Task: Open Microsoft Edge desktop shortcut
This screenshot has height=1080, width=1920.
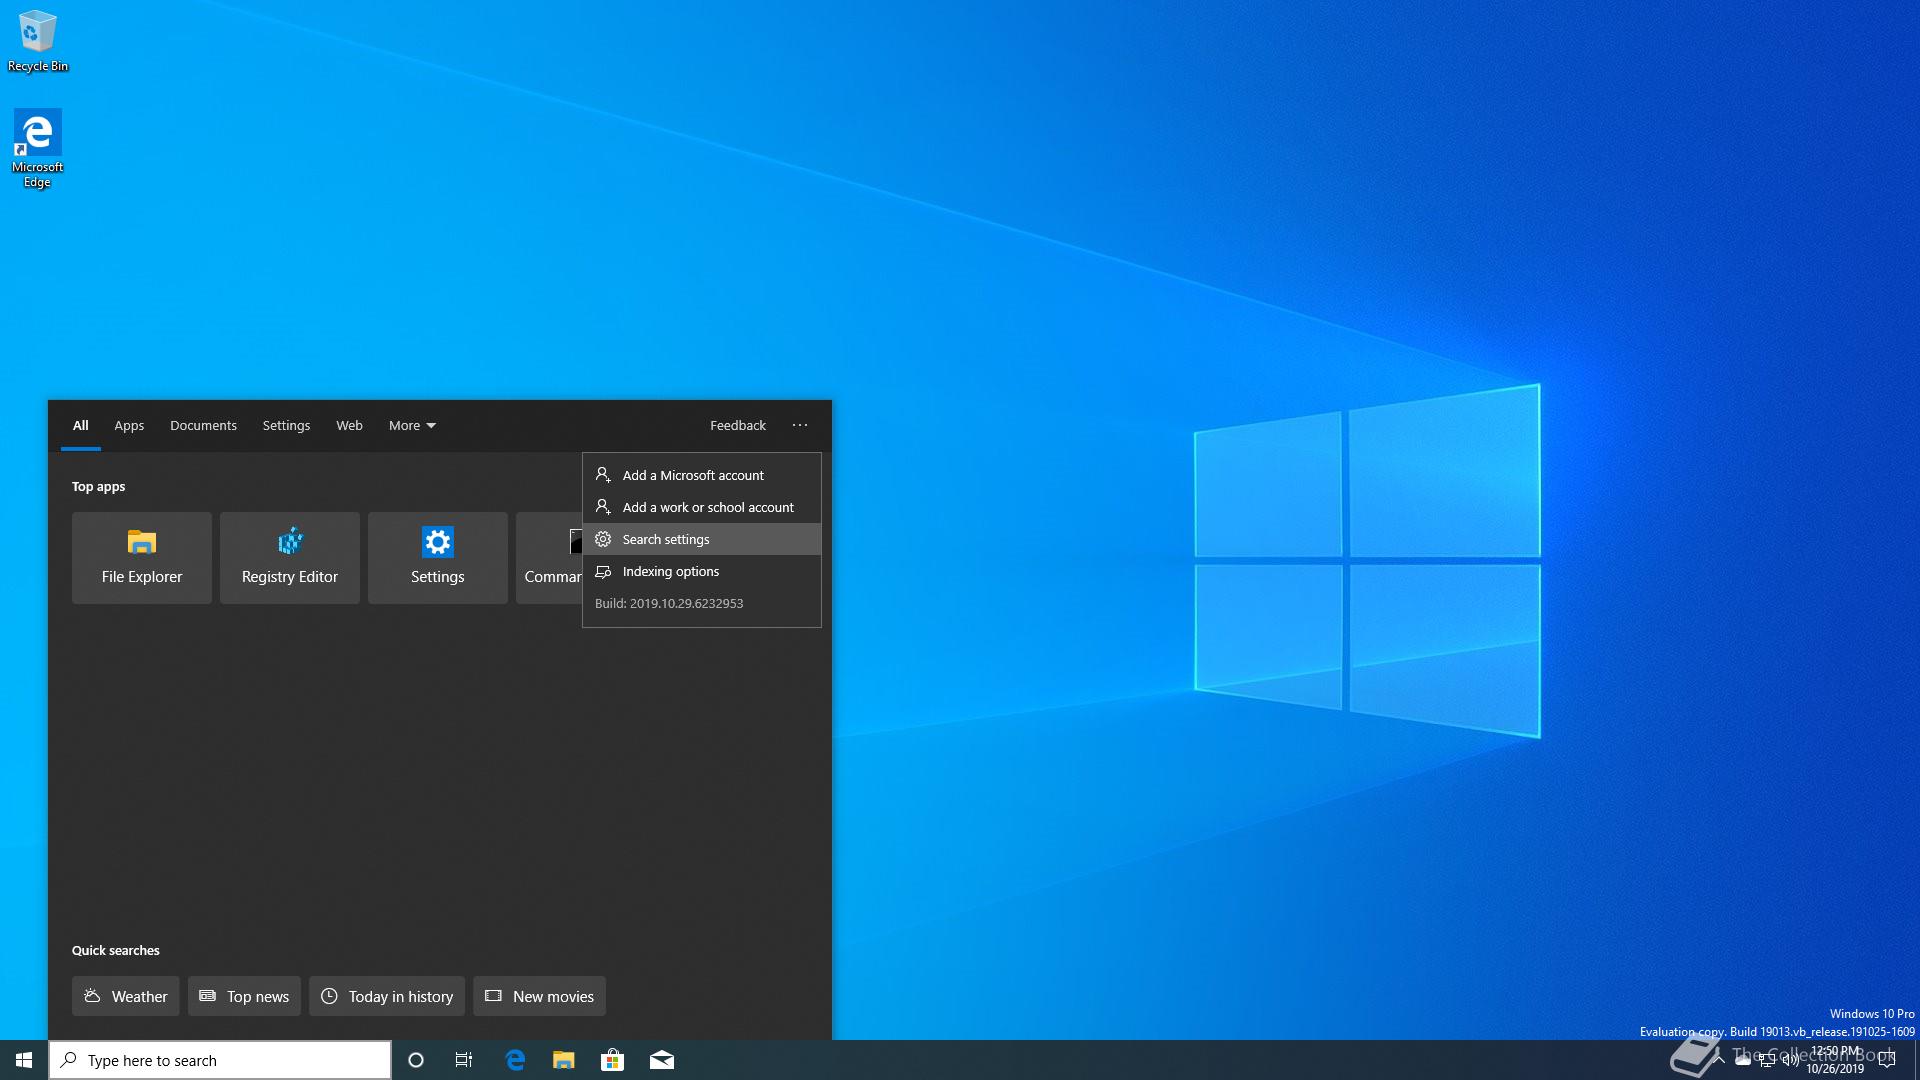Action: pos(37,146)
